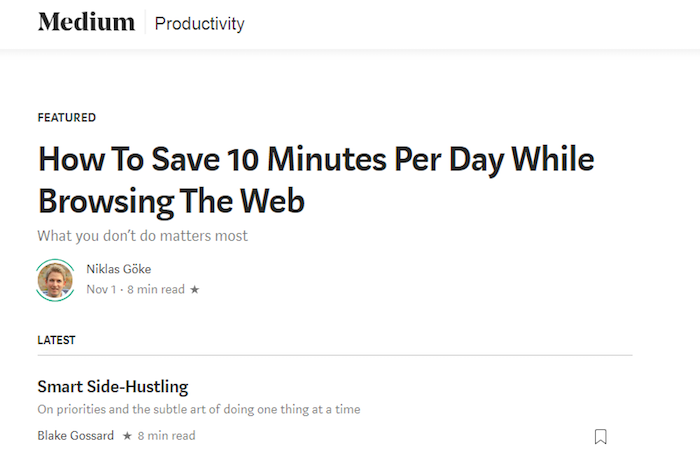
Task: Click the Medium logo
Action: [86, 22]
